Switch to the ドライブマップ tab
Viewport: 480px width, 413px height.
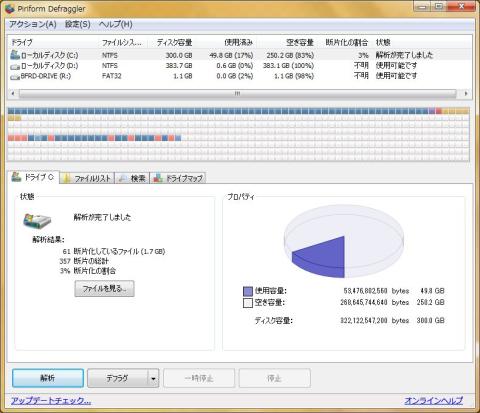pos(178,178)
